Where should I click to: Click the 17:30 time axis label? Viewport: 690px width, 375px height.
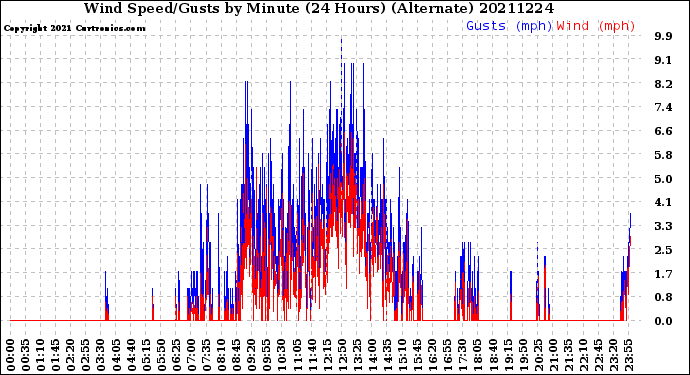pyautogui.click(x=462, y=355)
